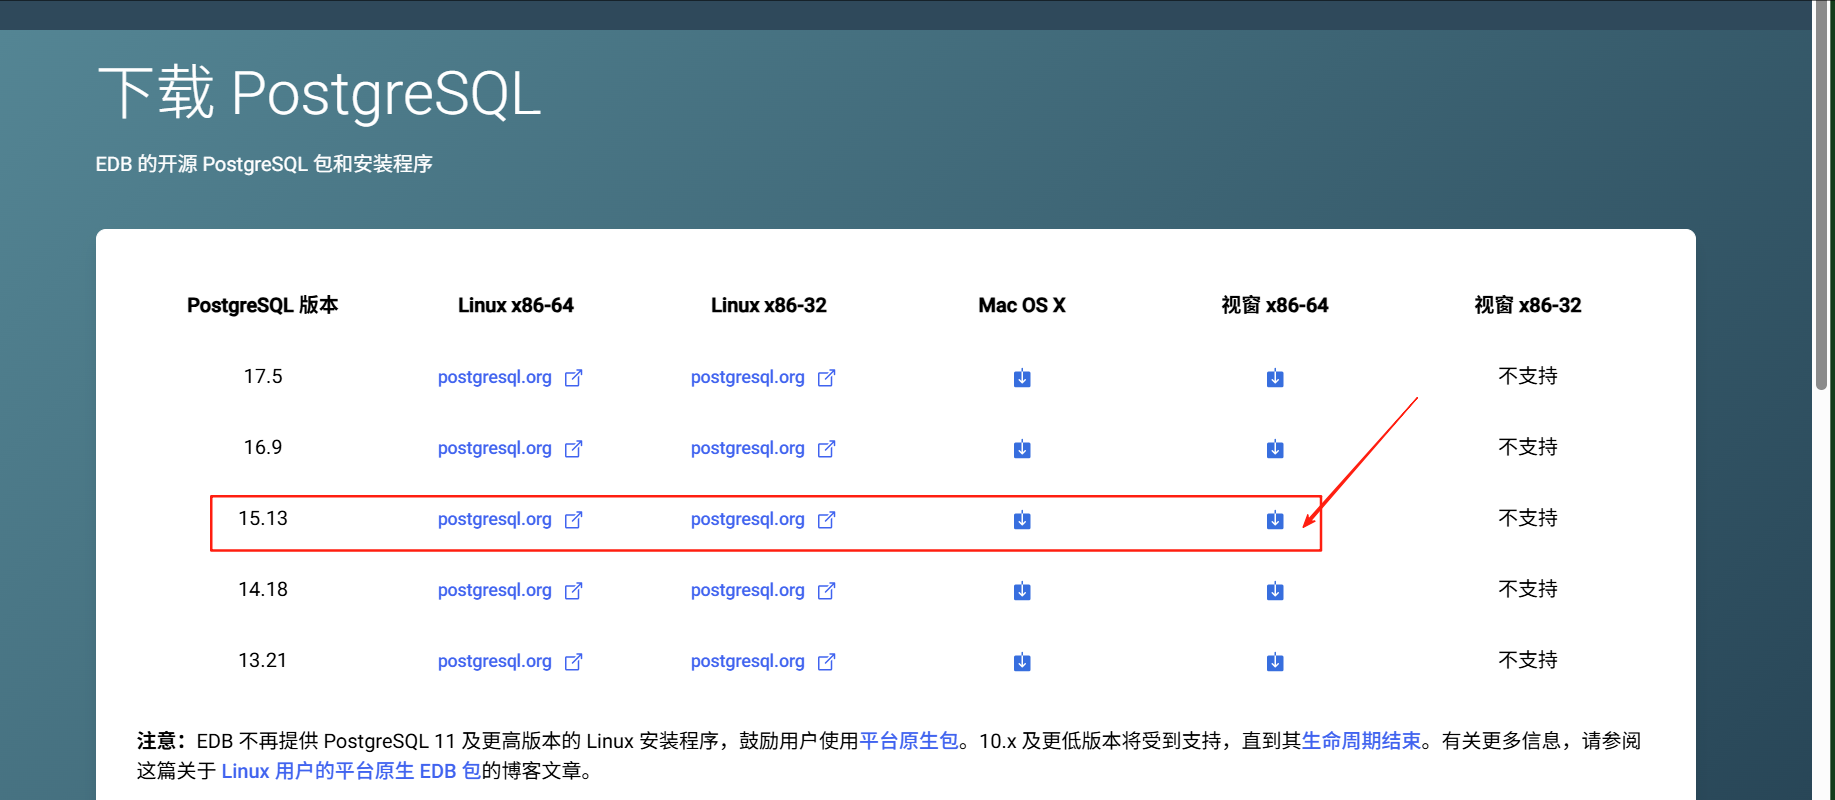Open postgresql.org link for 15.13 Linux x86-64
1835x800 pixels.
pos(510,520)
